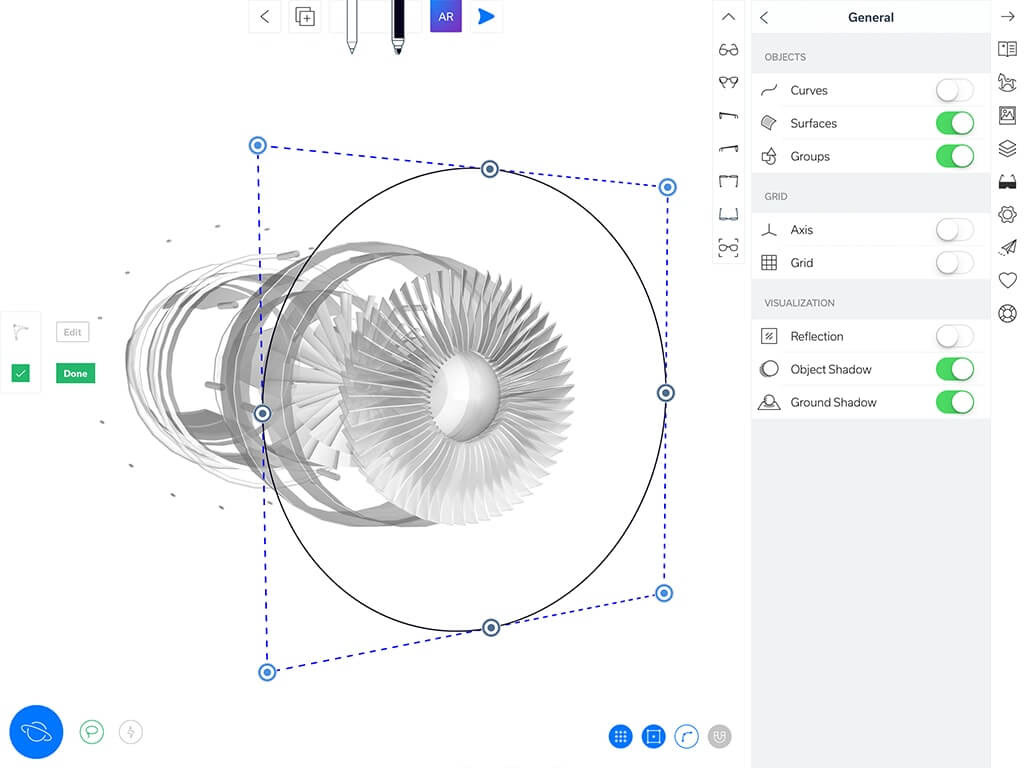Choose the second glasses view icon
This screenshot has height=768, width=1024.
tap(728, 82)
